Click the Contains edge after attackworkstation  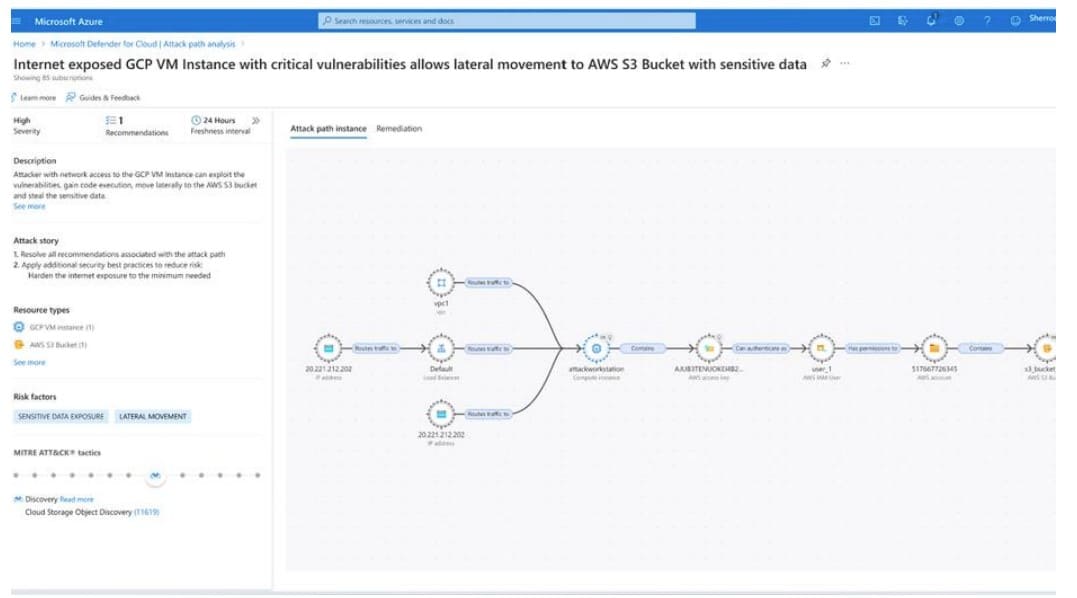tap(643, 349)
